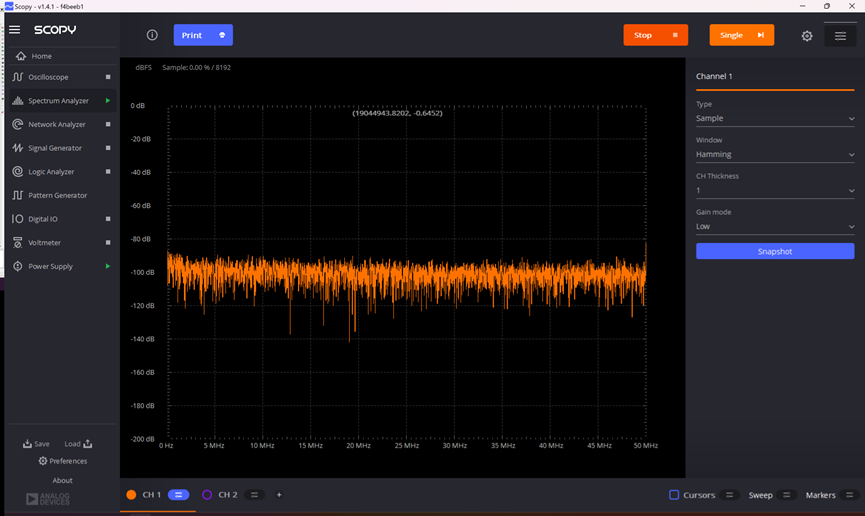Start the Network Analyzer using its run square

pyautogui.click(x=108, y=124)
